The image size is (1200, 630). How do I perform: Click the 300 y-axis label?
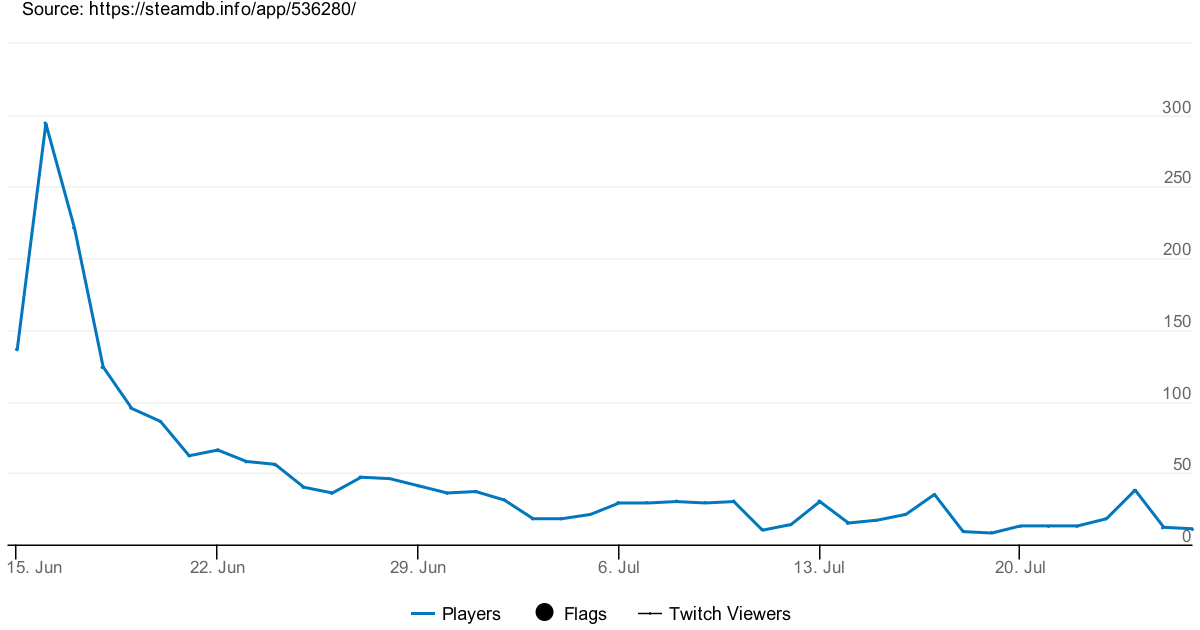pos(1176,108)
